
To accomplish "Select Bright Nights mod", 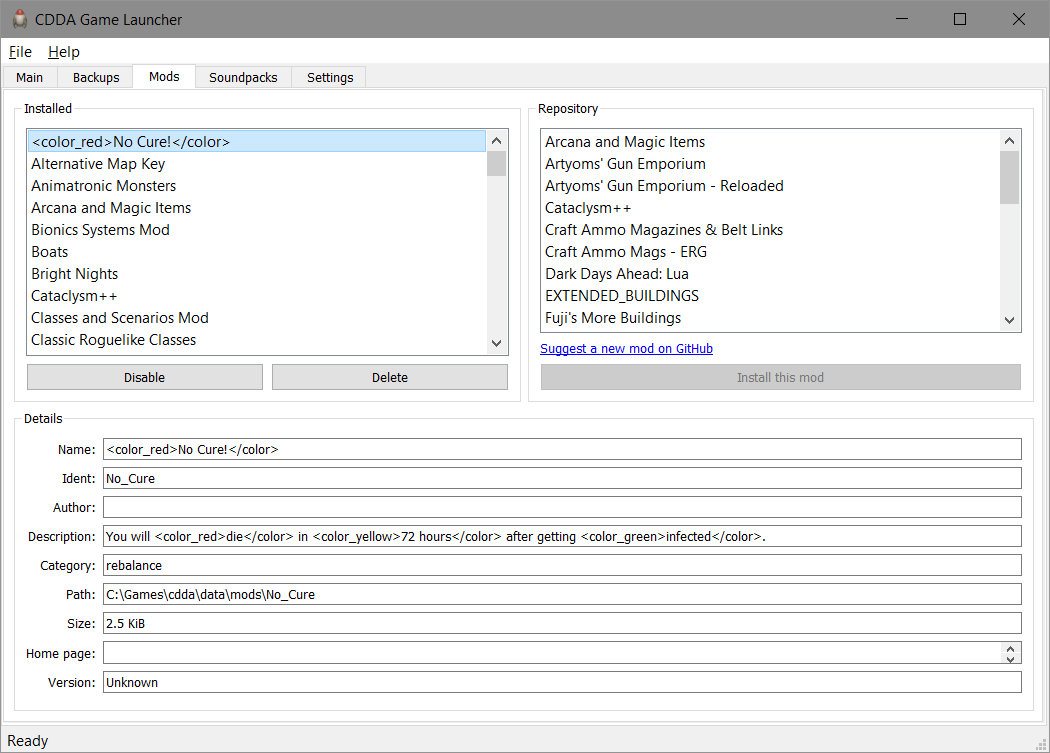I will [x=257, y=274].
